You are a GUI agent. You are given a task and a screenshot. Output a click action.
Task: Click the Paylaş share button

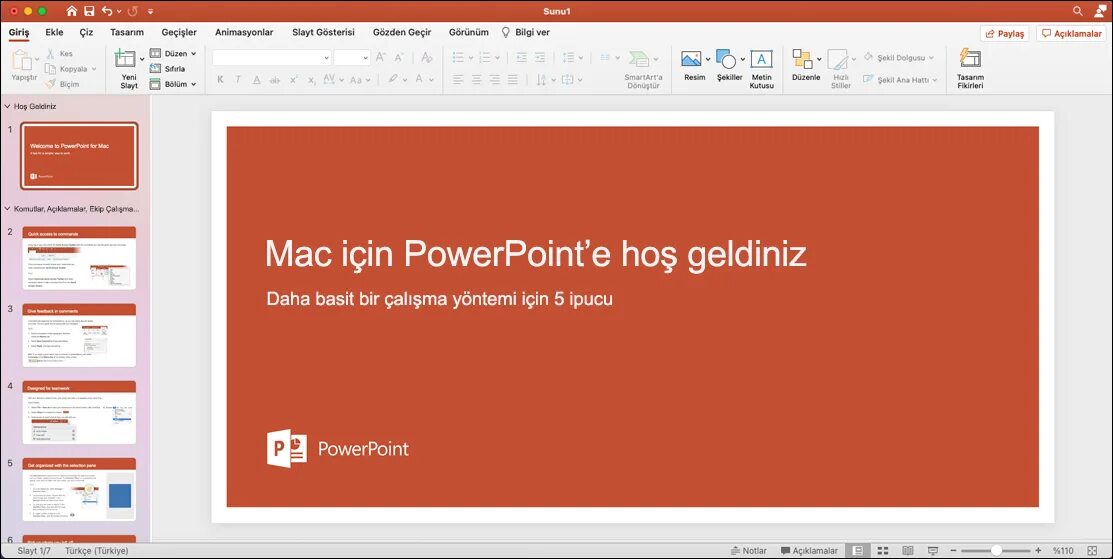1004,33
